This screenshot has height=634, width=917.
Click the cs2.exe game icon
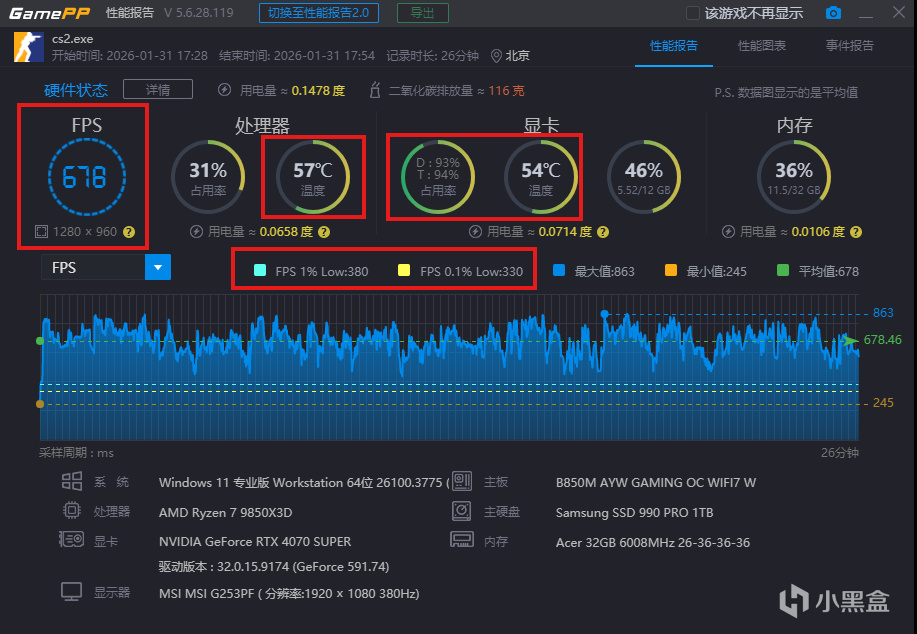29,47
